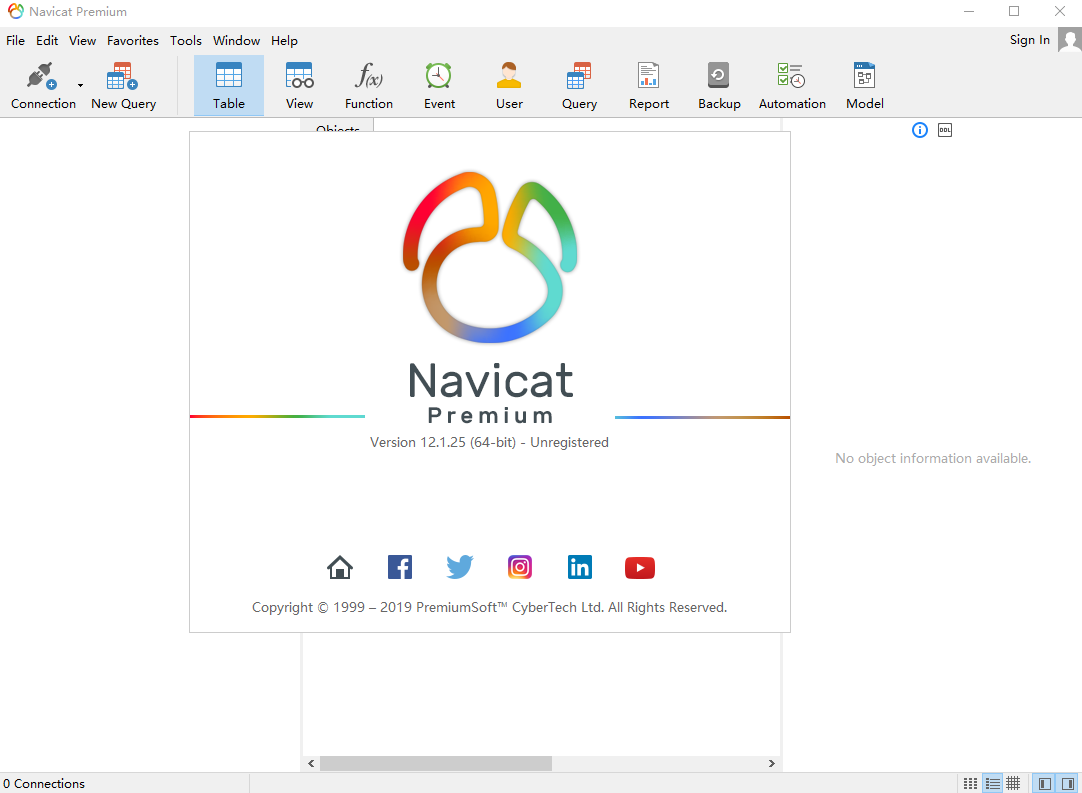The image size is (1082, 793).
Task: Open the Help menu
Action: click(284, 41)
